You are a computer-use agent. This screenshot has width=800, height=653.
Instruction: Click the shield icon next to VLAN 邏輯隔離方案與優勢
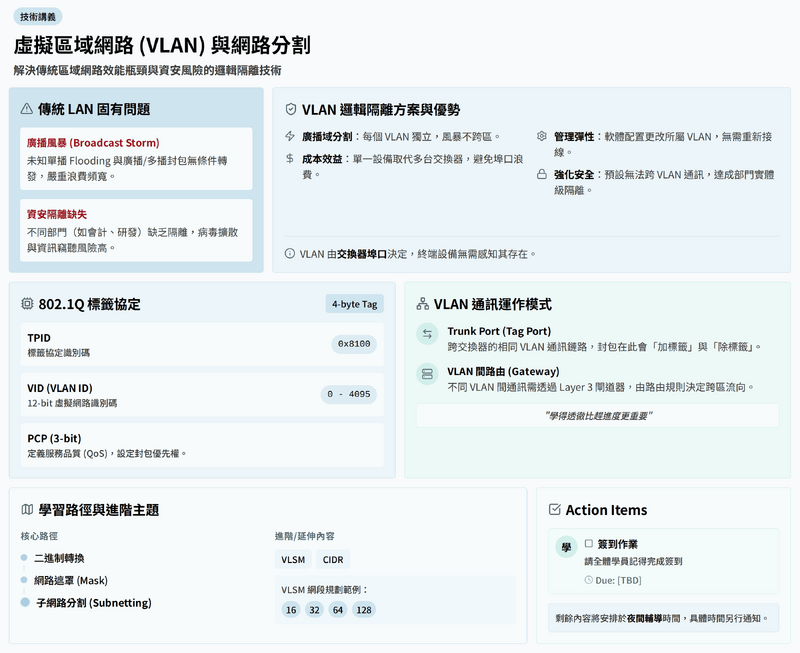click(x=291, y=109)
